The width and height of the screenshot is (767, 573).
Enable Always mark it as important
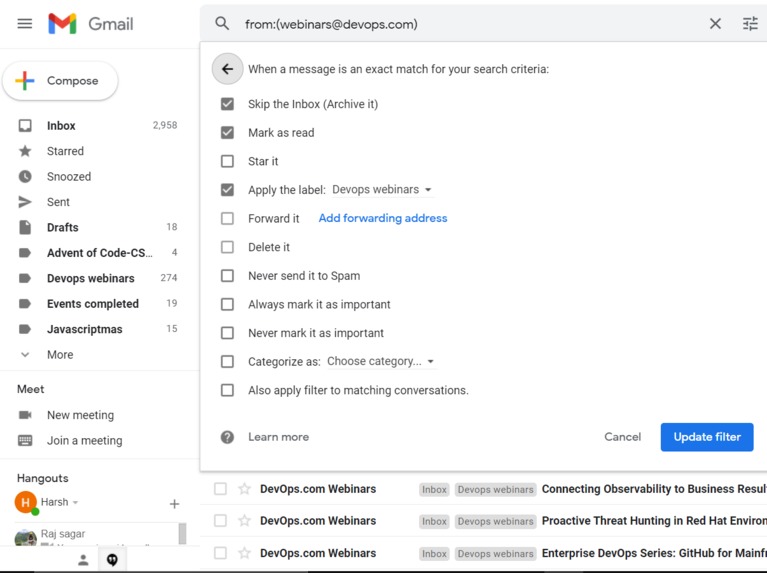227,304
